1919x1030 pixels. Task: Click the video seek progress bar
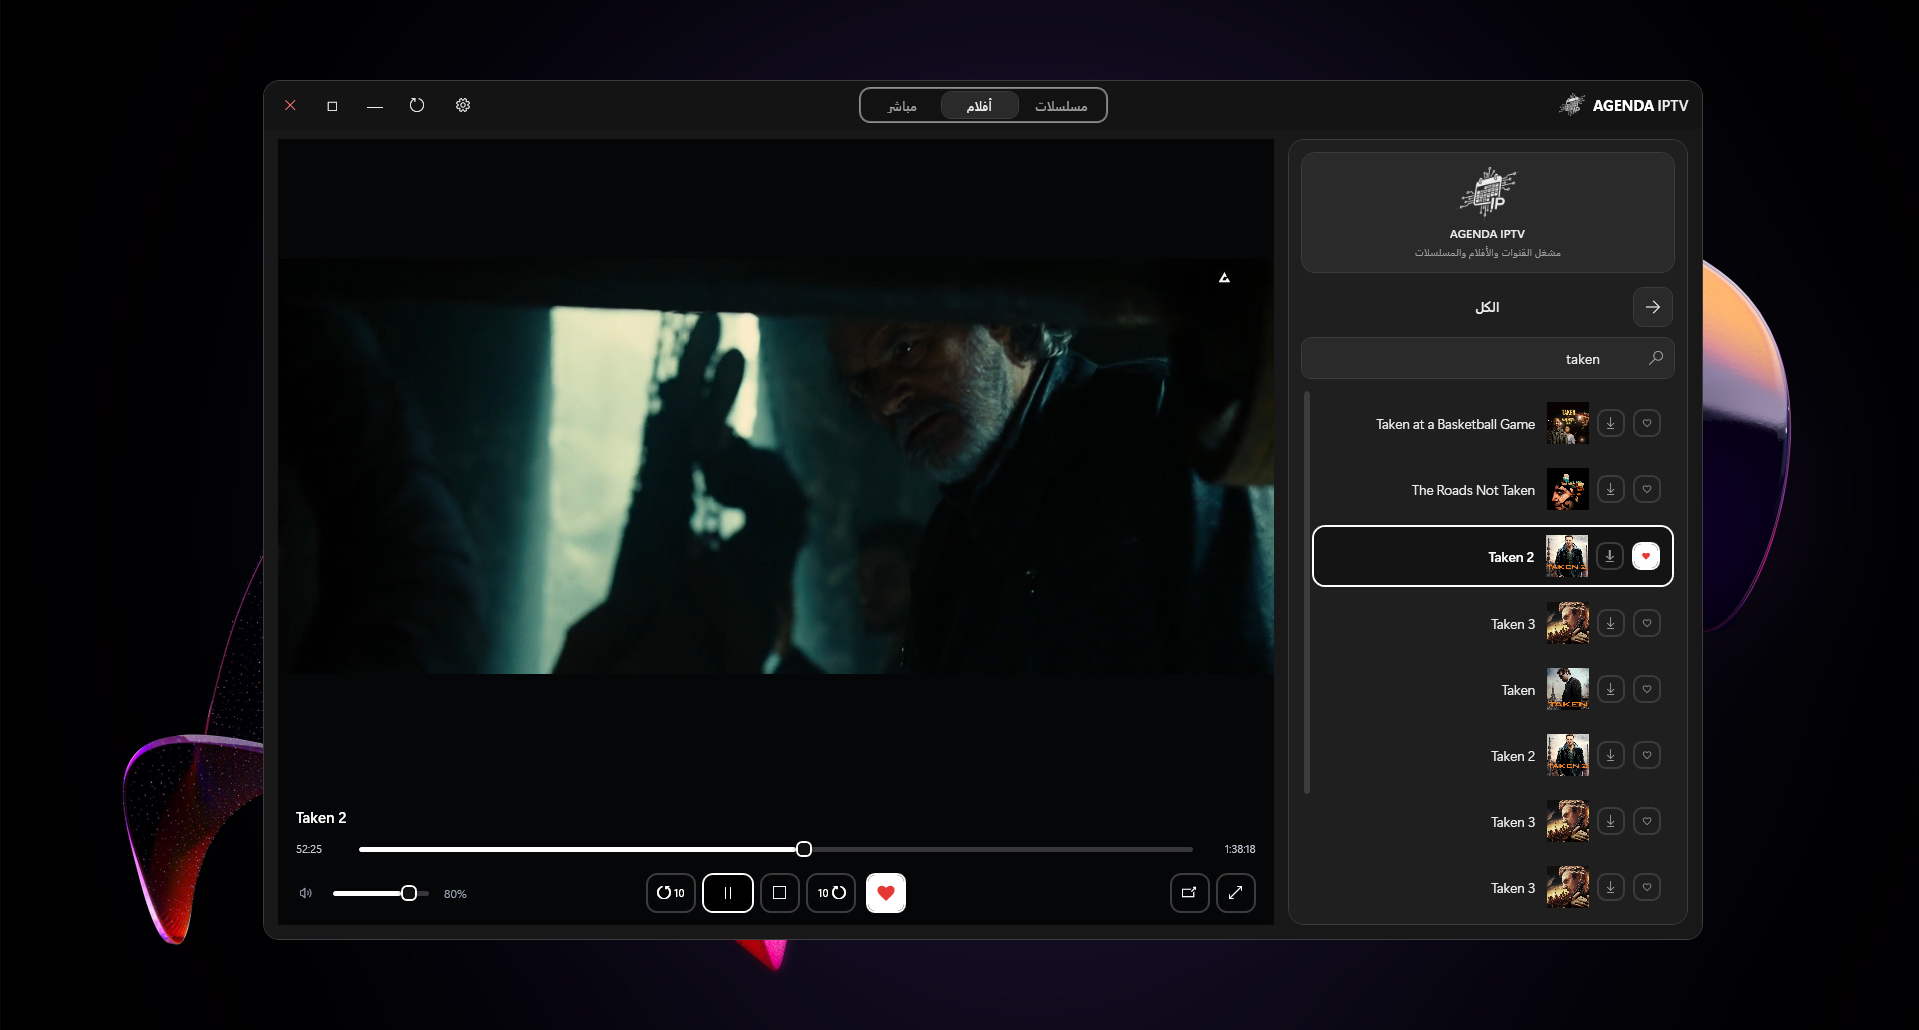[776, 849]
